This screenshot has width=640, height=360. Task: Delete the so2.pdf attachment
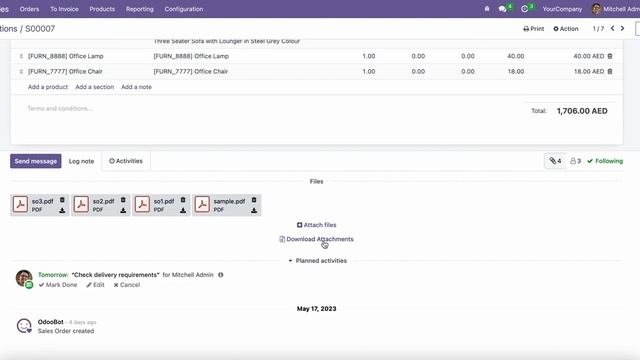point(123,200)
